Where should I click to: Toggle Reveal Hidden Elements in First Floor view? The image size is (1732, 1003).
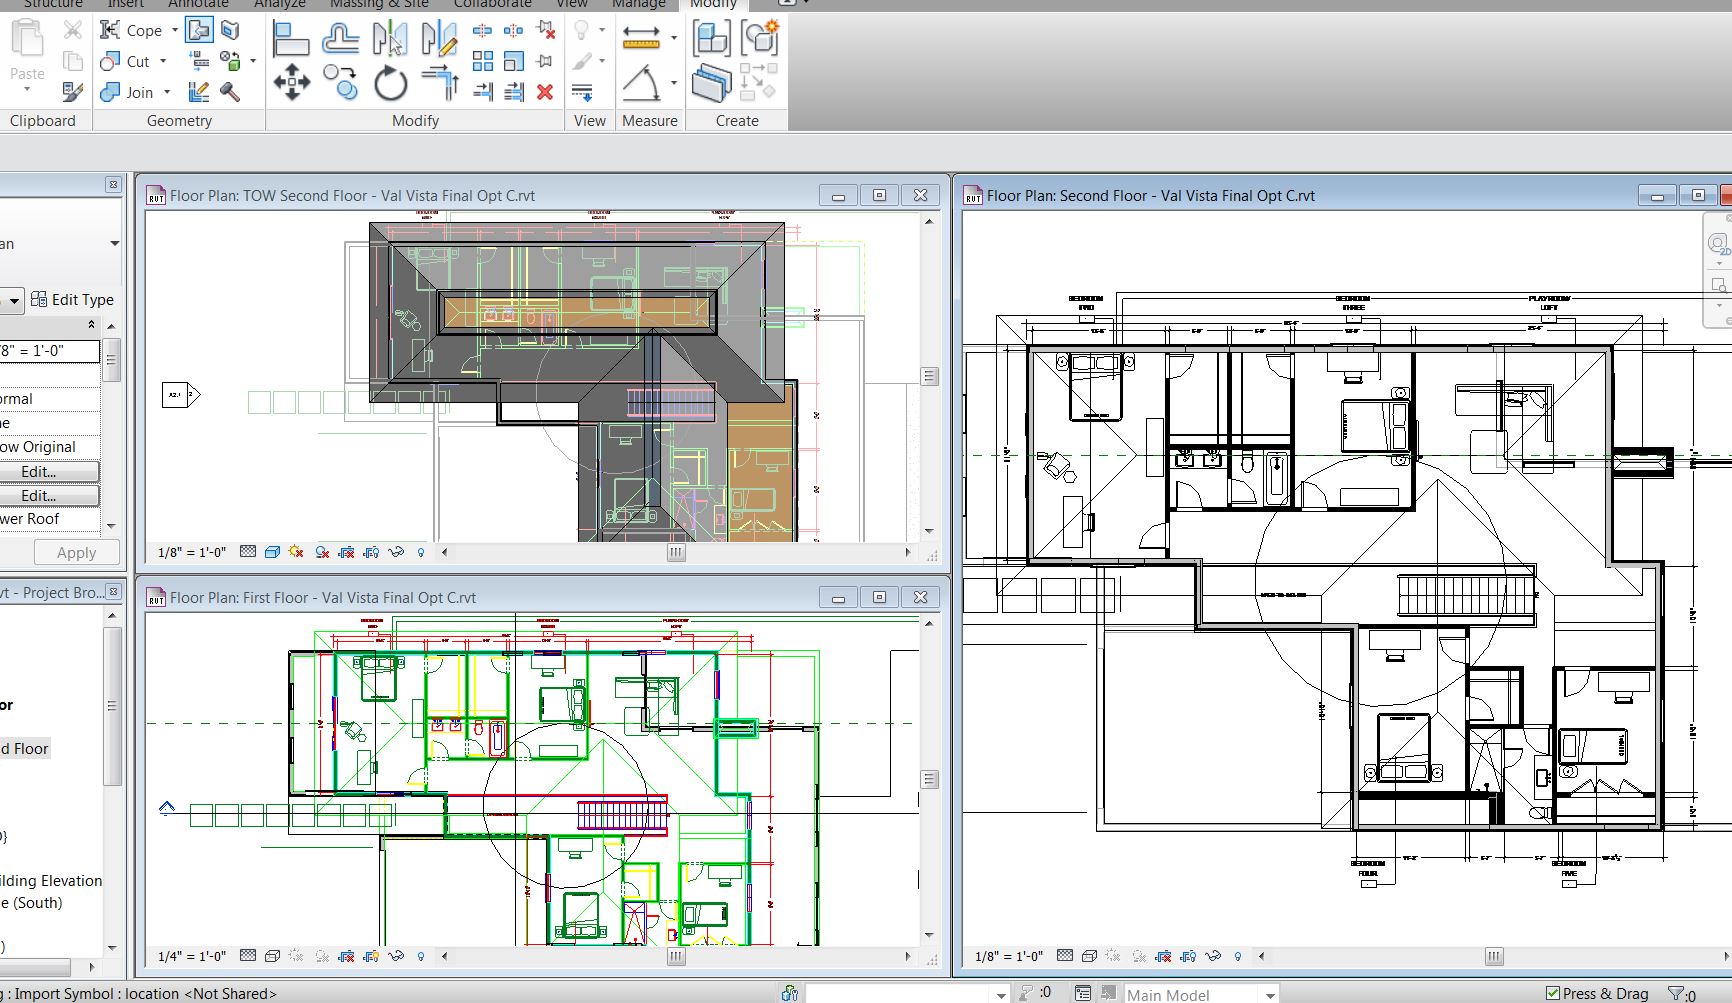[420, 956]
